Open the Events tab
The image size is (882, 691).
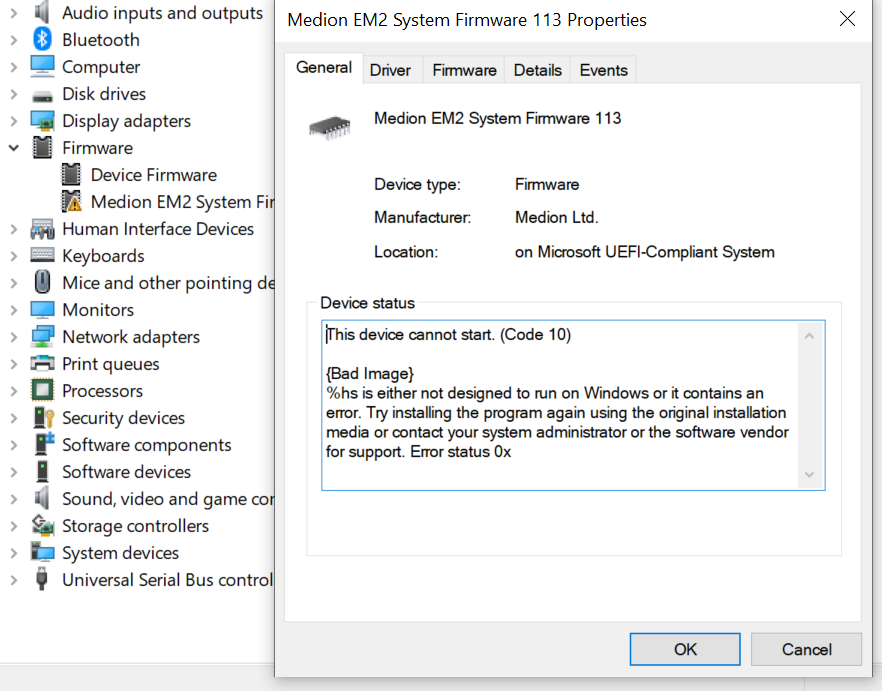point(603,69)
